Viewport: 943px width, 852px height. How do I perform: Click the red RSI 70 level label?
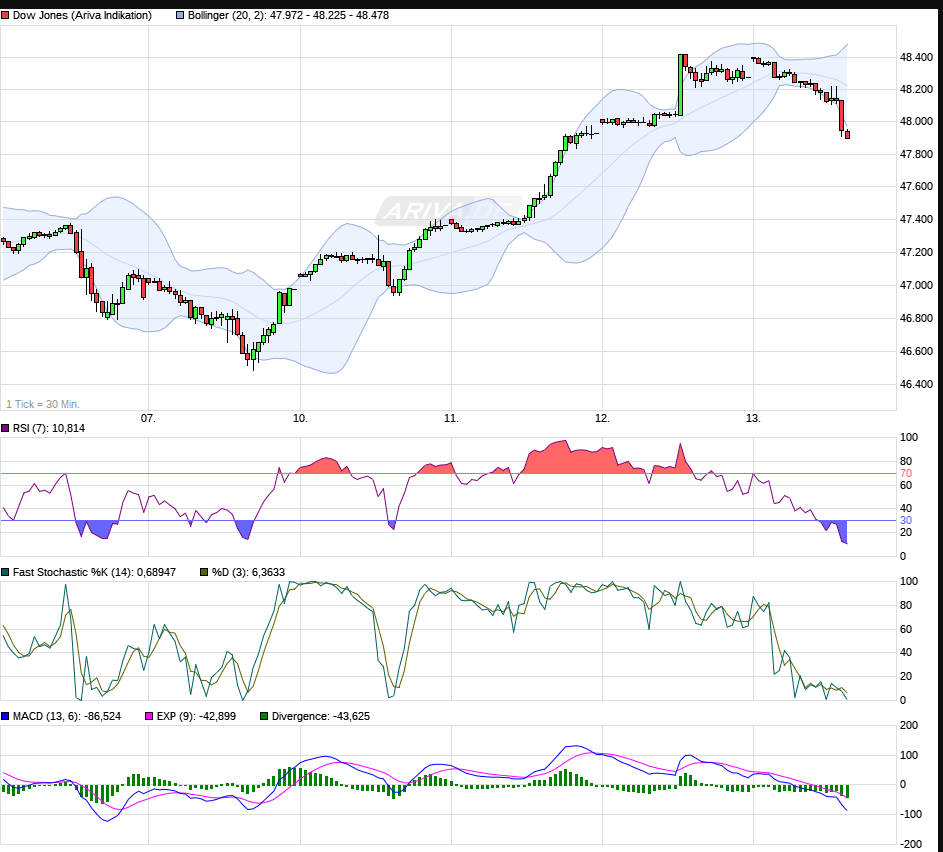click(x=906, y=473)
